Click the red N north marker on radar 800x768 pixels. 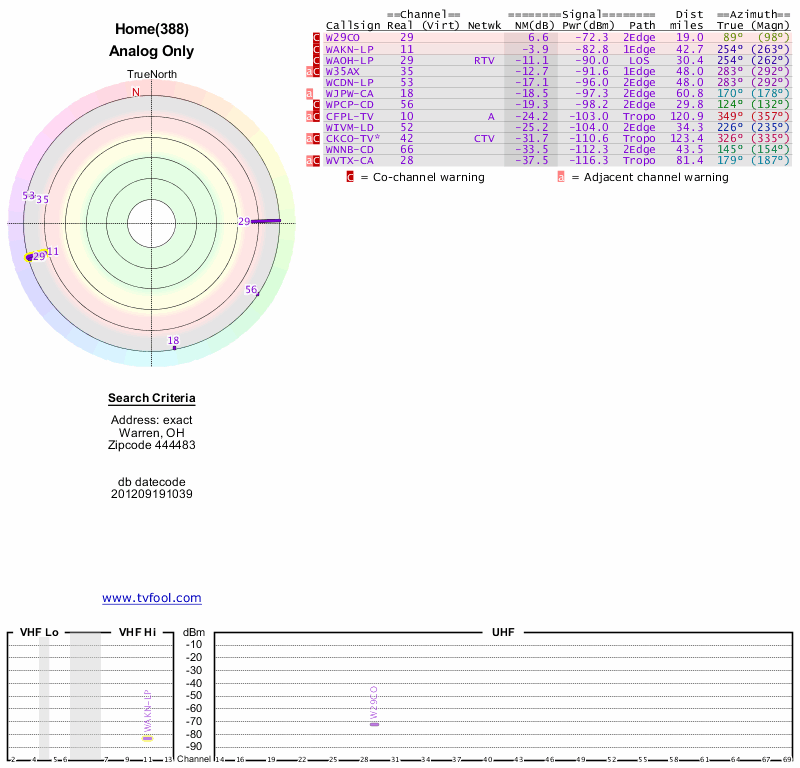click(137, 93)
